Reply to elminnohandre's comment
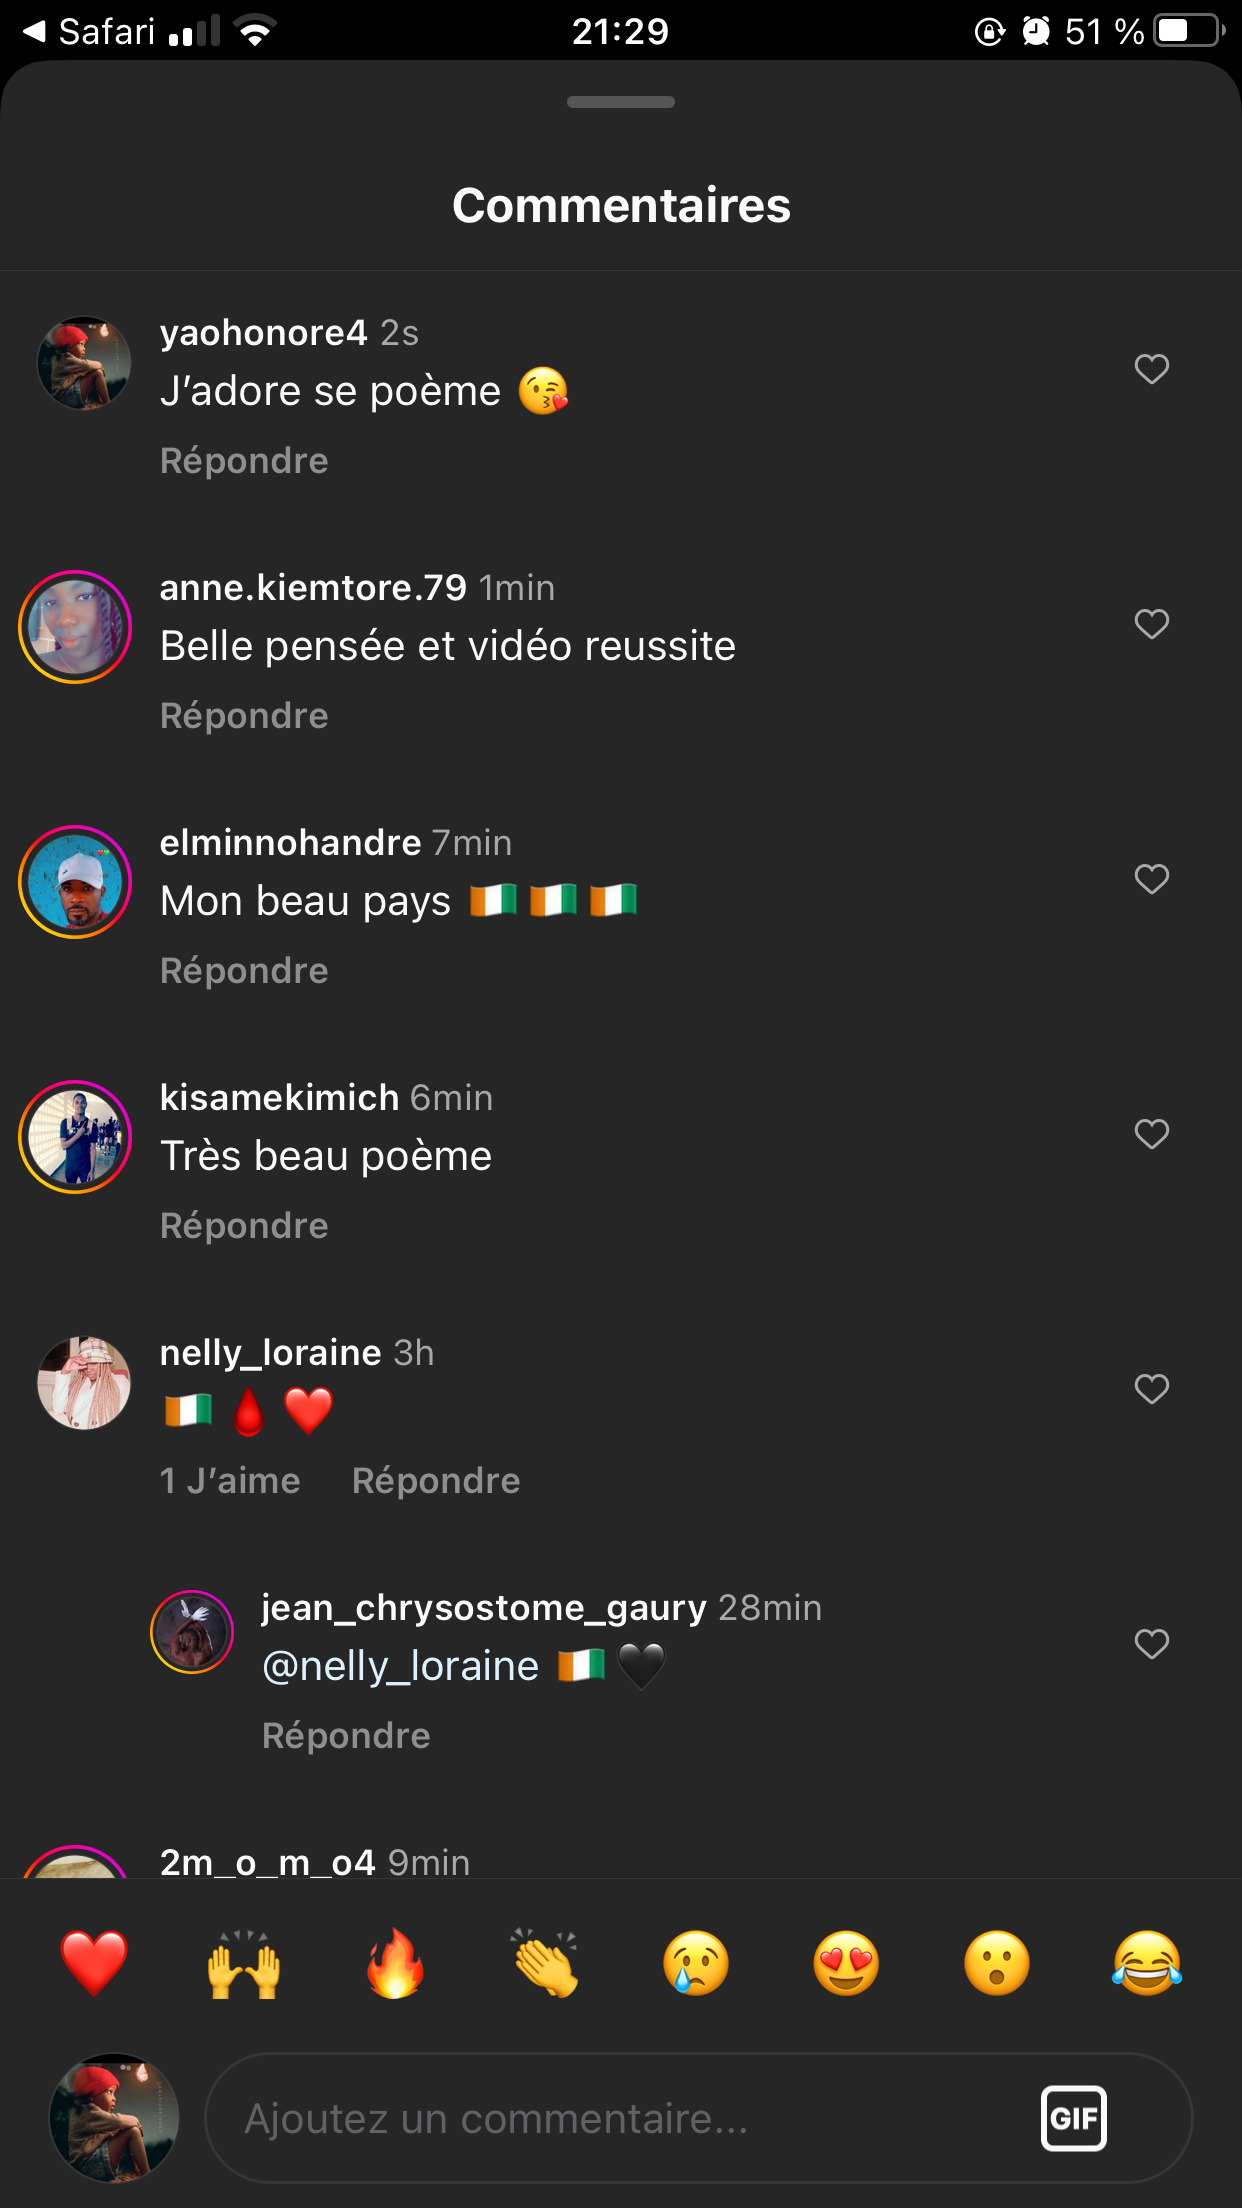This screenshot has height=2208, width=1242. 244,971
